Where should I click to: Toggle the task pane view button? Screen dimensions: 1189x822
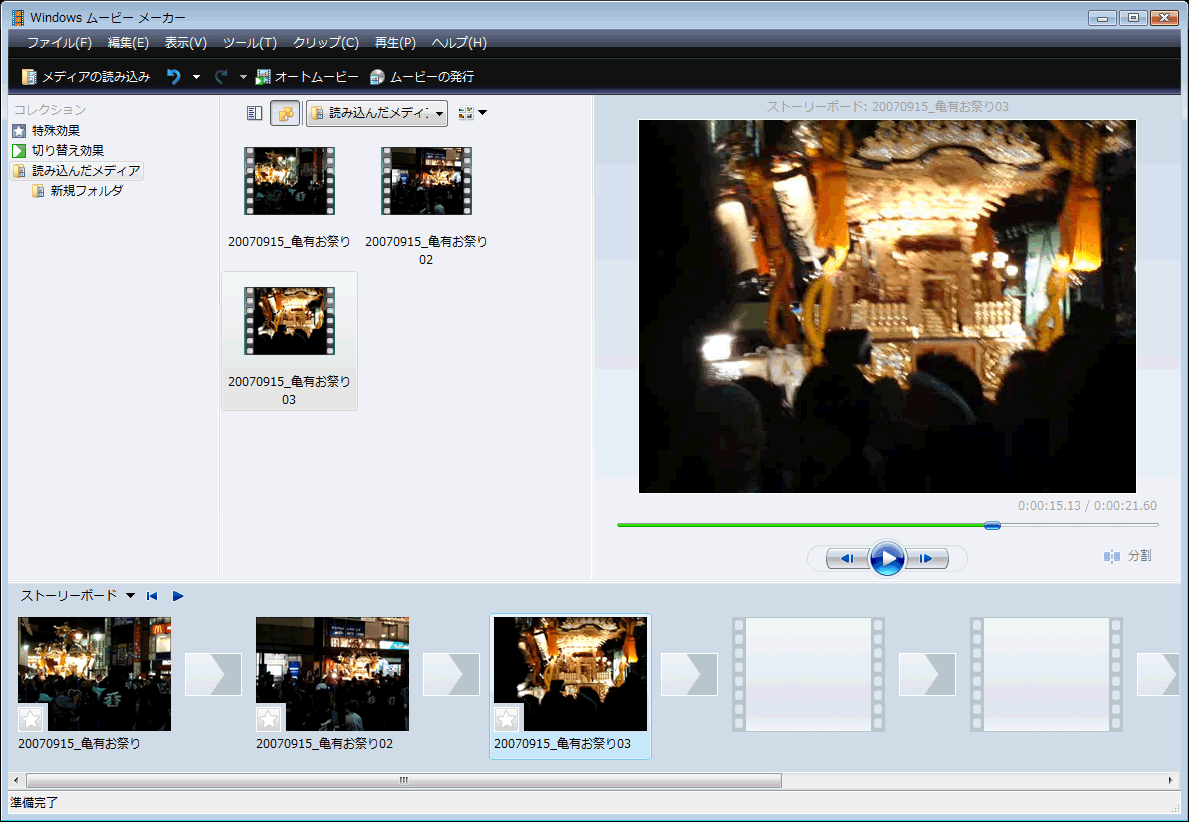(255, 113)
